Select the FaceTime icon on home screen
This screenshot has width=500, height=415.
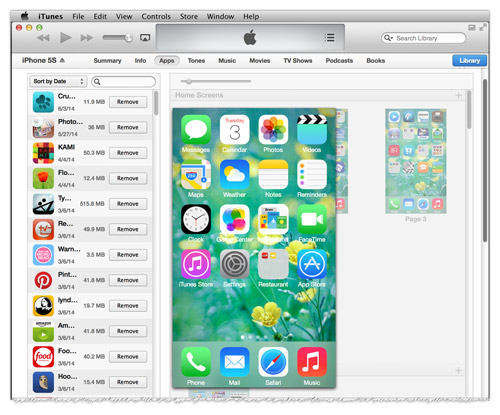pyautogui.click(x=312, y=219)
